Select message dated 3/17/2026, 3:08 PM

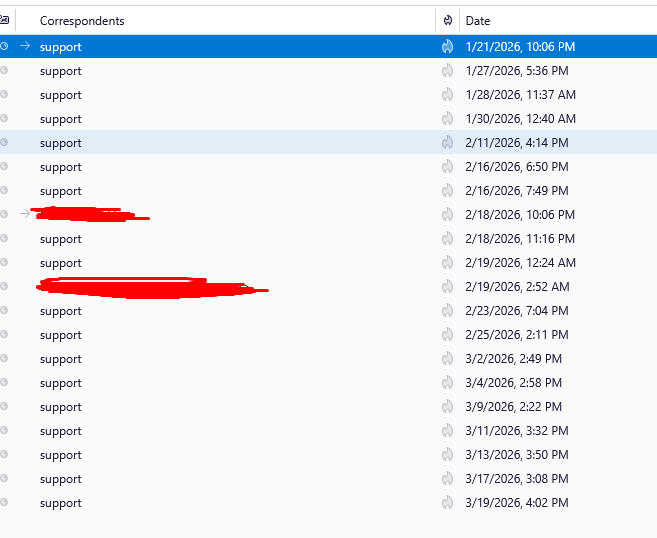pyautogui.click(x=328, y=479)
